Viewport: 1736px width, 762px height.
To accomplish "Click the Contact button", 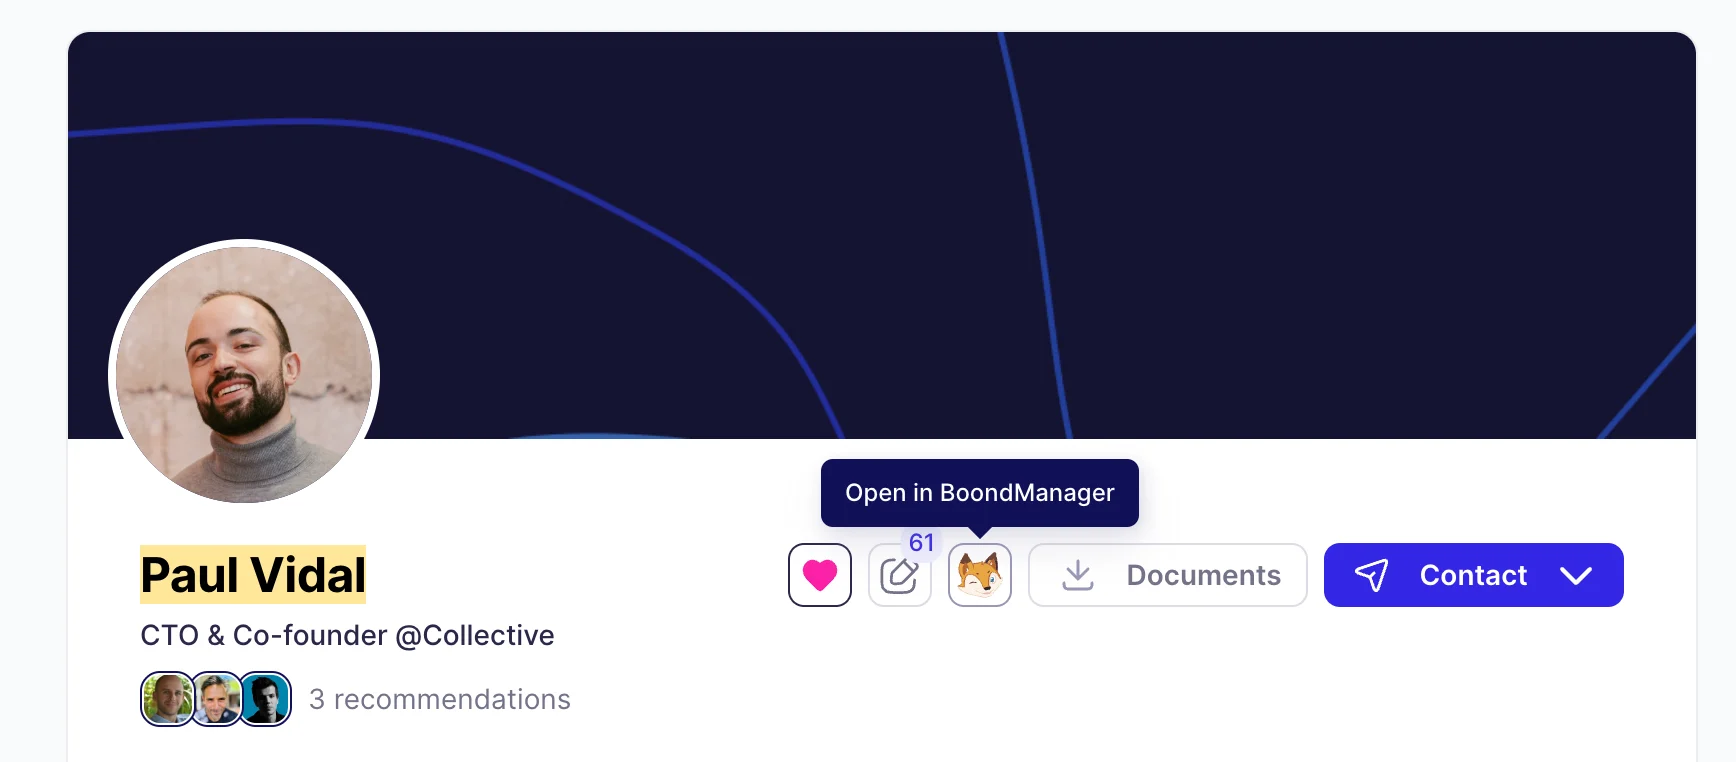I will pos(1474,575).
